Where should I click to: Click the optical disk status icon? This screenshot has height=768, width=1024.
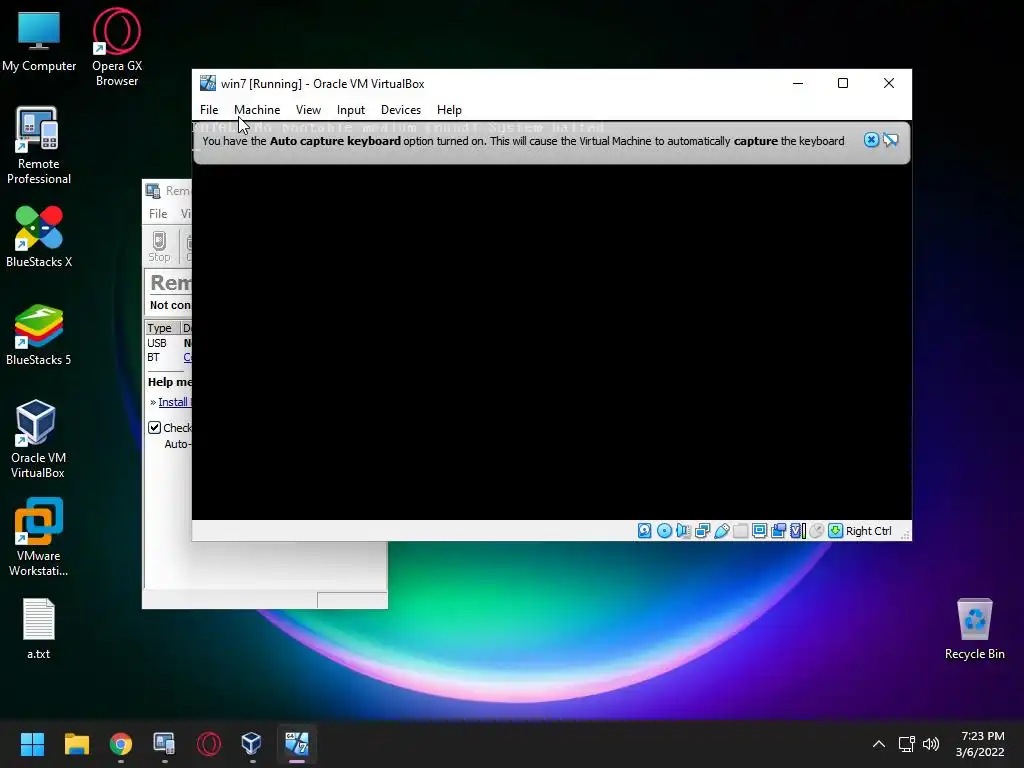pyautogui.click(x=664, y=531)
